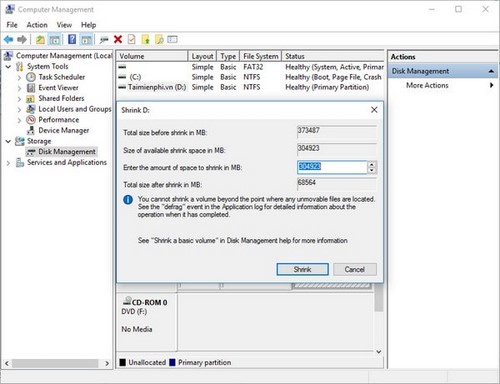Click the amount of space to shrink field
The image size is (500, 384).
pyautogui.click(x=332, y=167)
